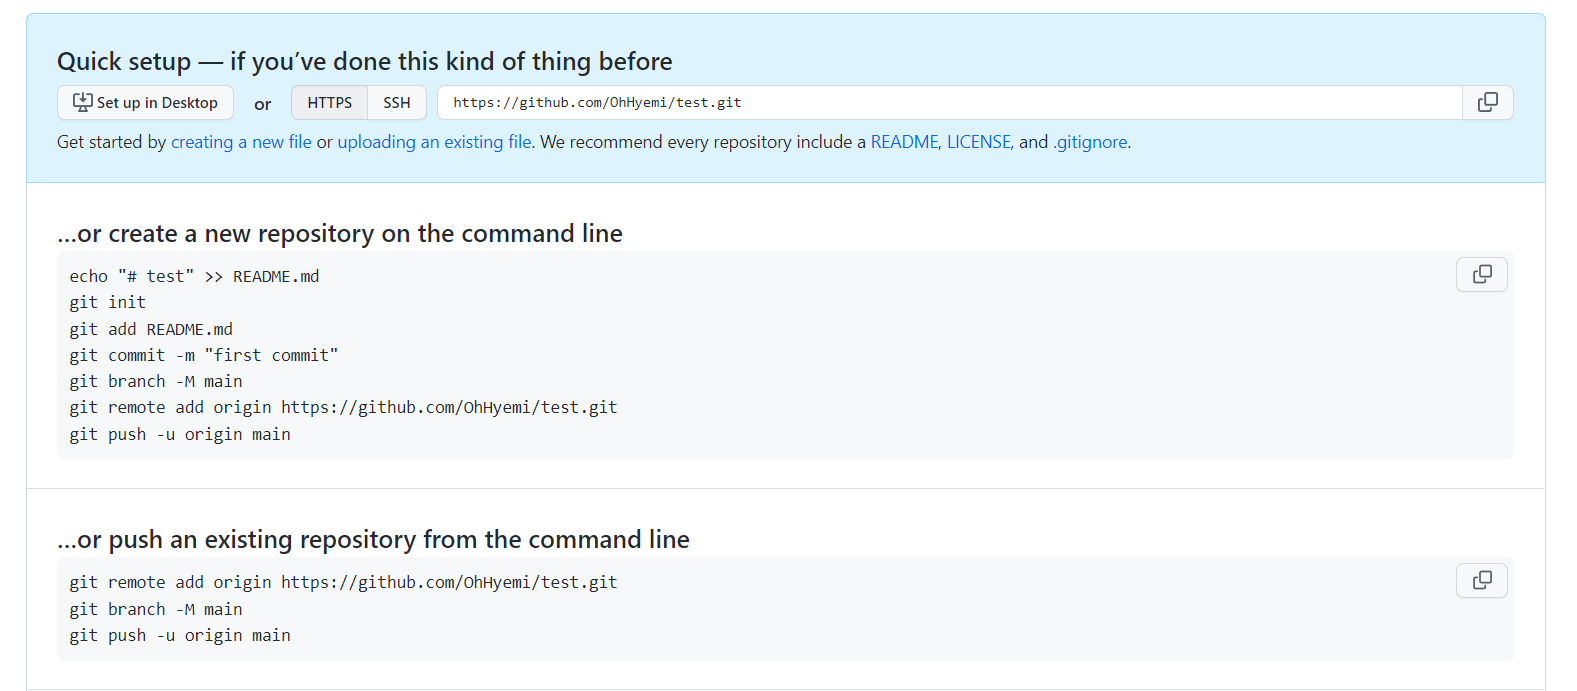Image resolution: width=1577 pixels, height=691 pixels.
Task: Switch clone URL to SSH
Action: (397, 102)
